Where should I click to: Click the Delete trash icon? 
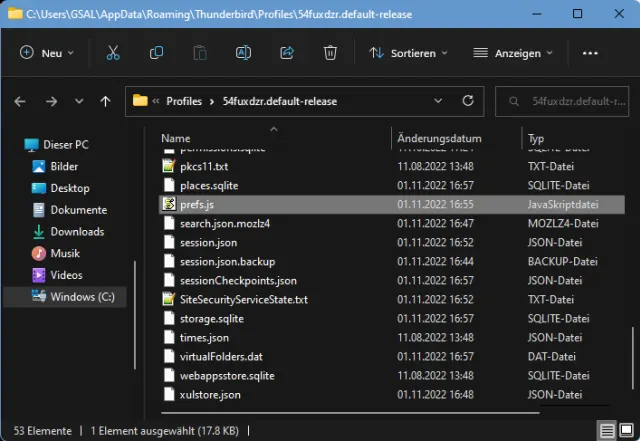coord(330,53)
